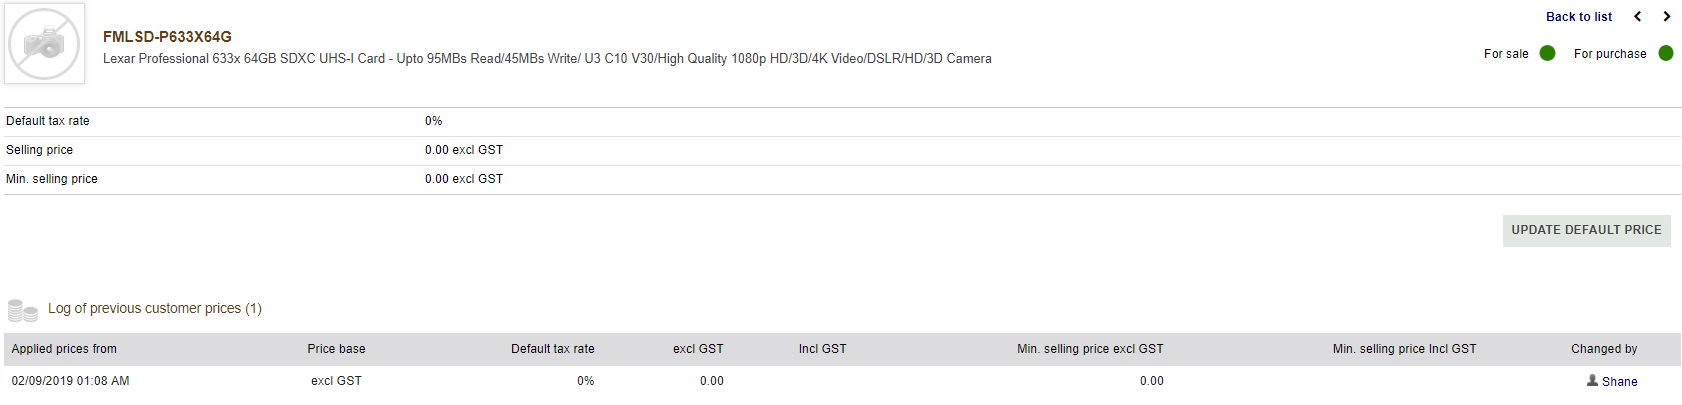Image resolution: width=1682 pixels, height=405 pixels.
Task: Go to previous product arrow
Action: (x=1638, y=16)
